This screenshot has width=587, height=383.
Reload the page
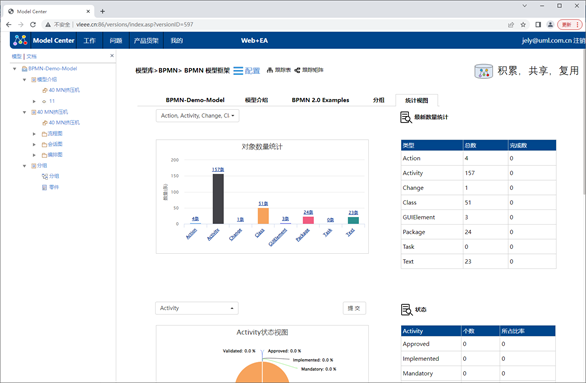tap(33, 24)
